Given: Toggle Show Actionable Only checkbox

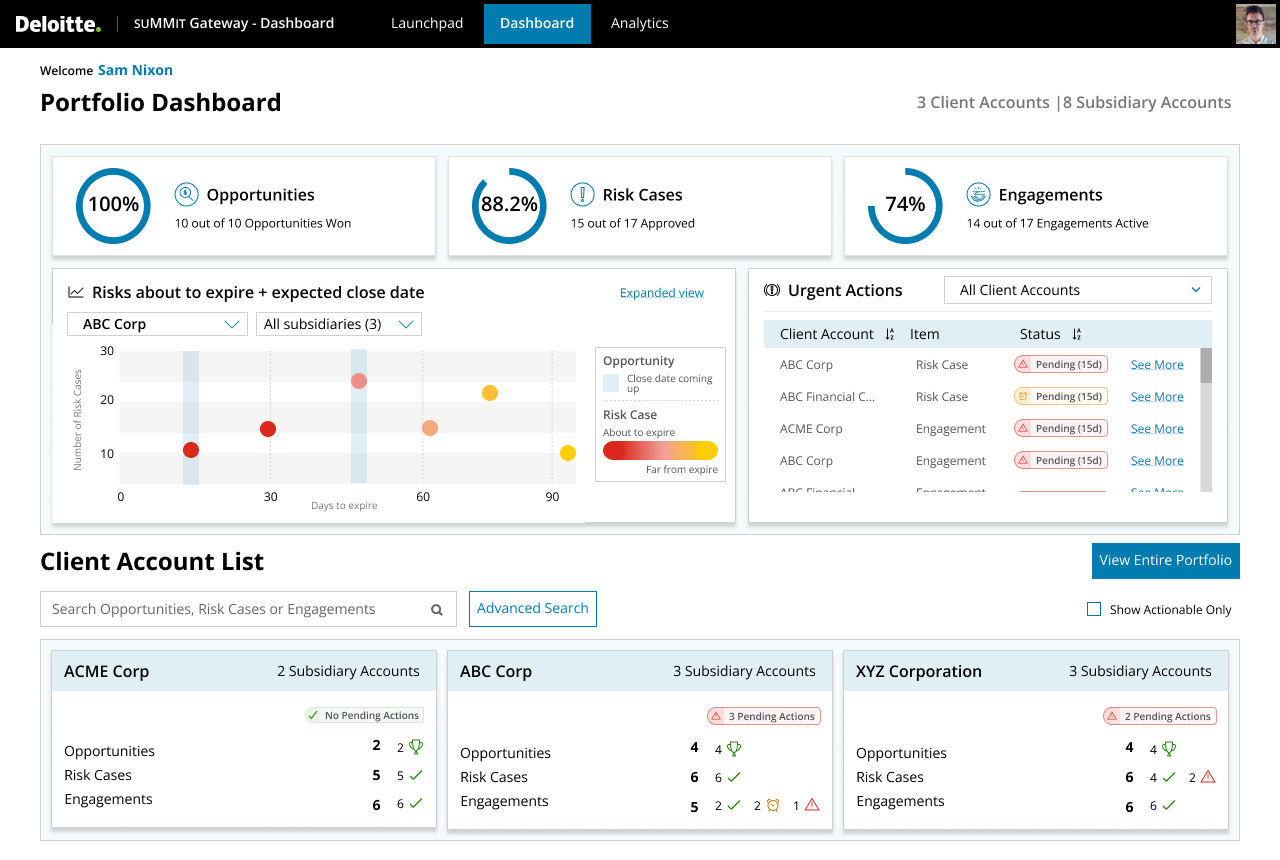Looking at the screenshot, I should 1094,609.
